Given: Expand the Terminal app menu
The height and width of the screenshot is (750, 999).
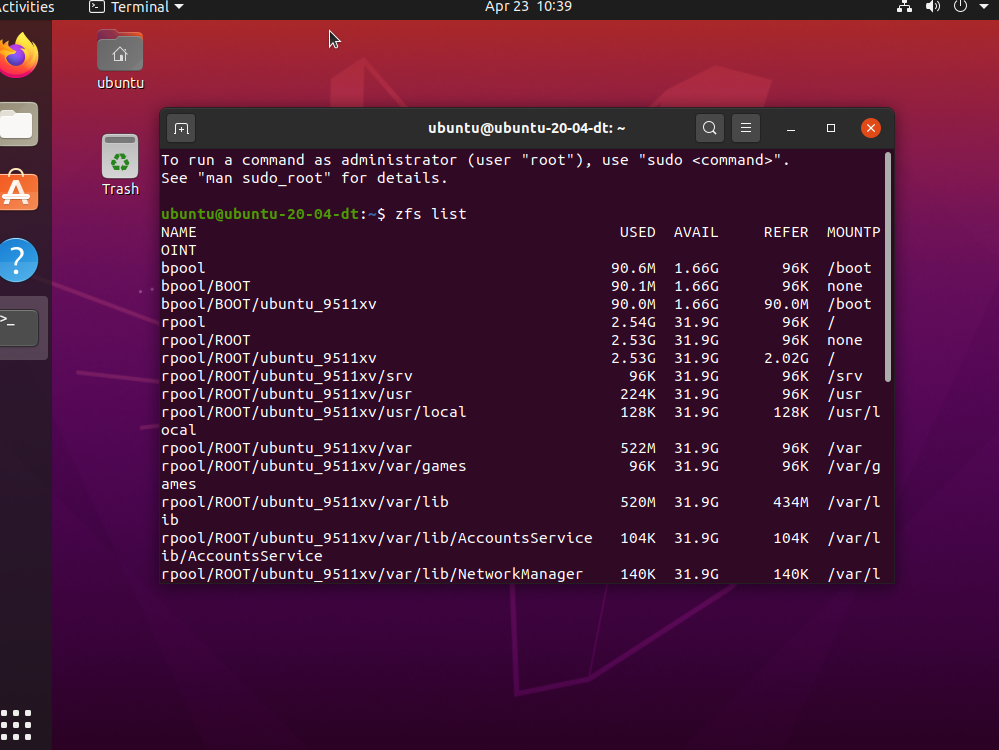Looking at the screenshot, I should pos(136,7).
